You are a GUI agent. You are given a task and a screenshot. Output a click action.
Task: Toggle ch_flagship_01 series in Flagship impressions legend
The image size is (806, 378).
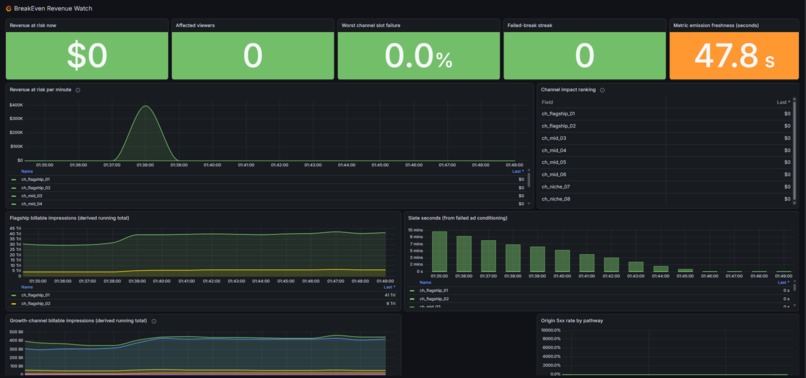pyautogui.click(x=35, y=296)
